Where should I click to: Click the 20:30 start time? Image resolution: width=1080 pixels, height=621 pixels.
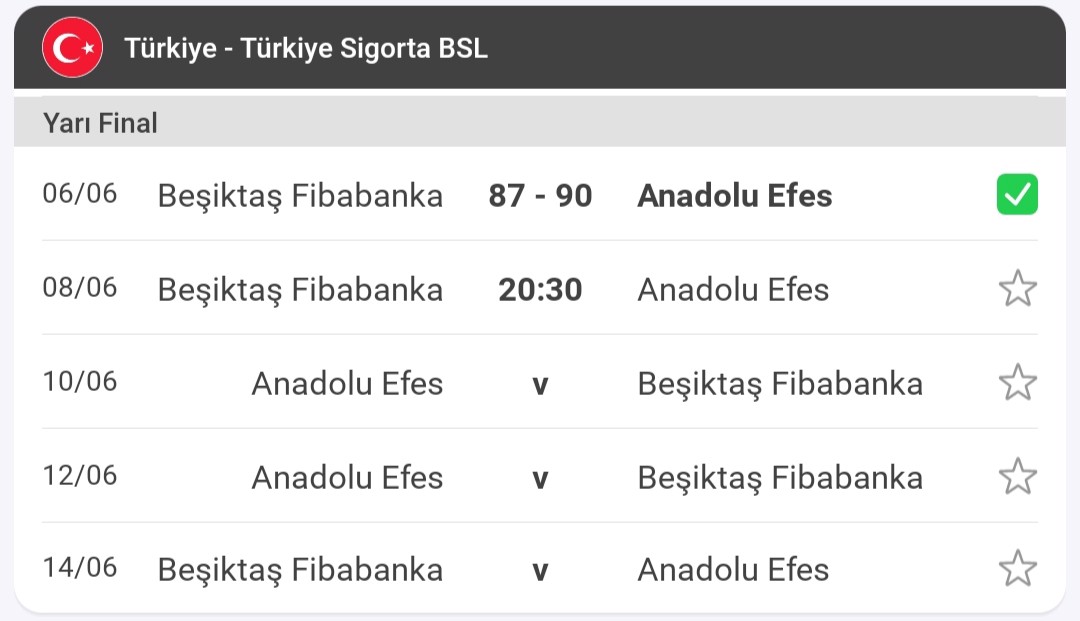click(540, 289)
